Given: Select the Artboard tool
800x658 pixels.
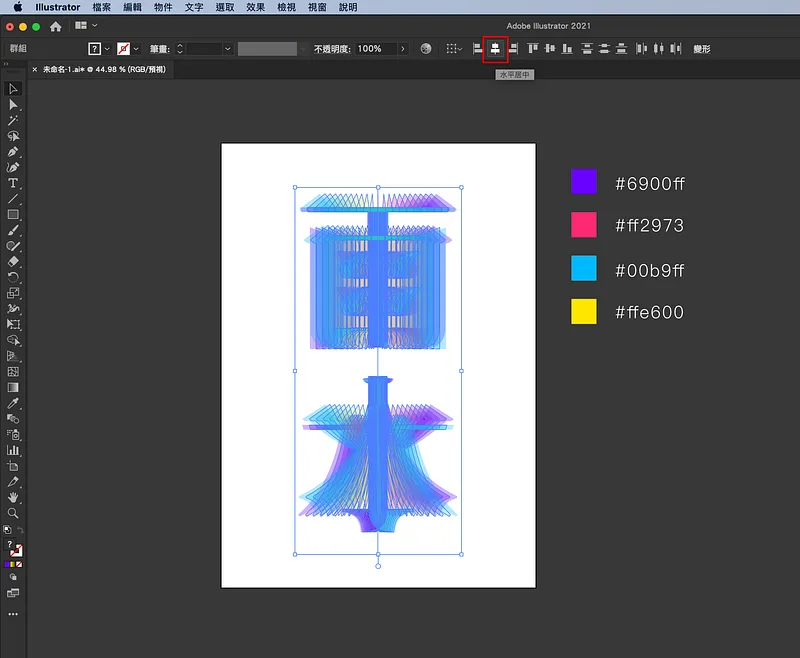Looking at the screenshot, I should tap(13, 466).
